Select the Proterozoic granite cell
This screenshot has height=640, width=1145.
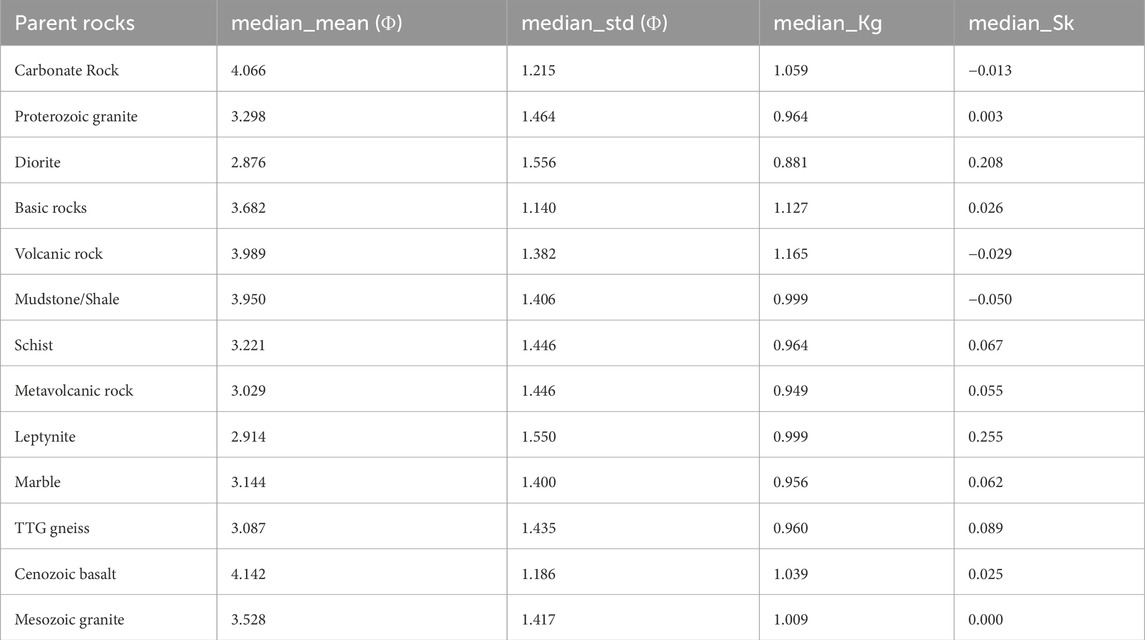tap(76, 117)
